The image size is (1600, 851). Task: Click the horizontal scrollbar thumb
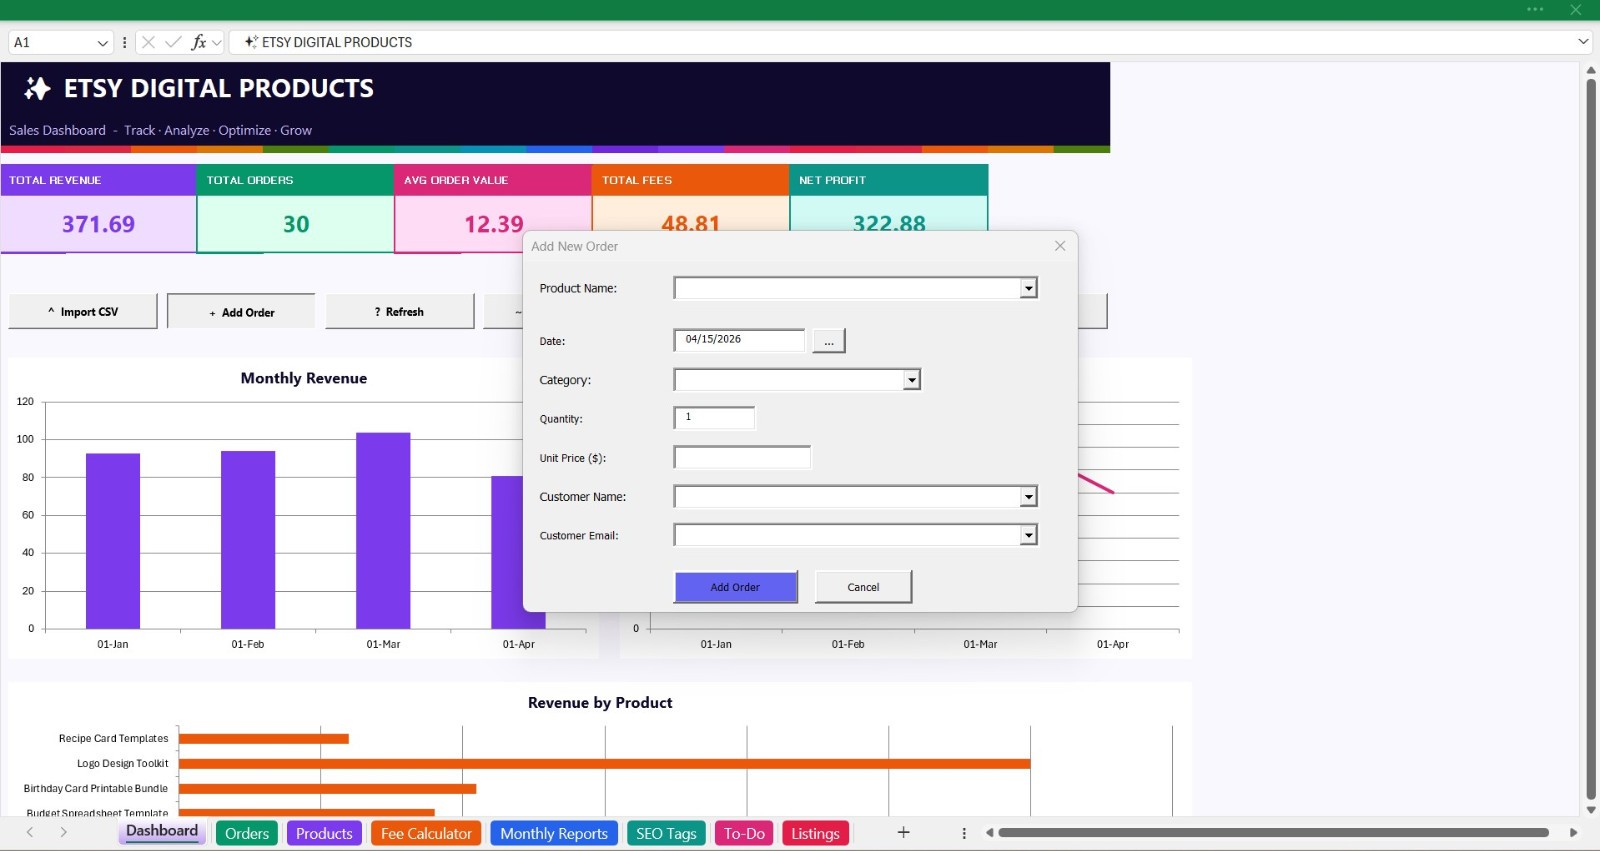(1273, 832)
